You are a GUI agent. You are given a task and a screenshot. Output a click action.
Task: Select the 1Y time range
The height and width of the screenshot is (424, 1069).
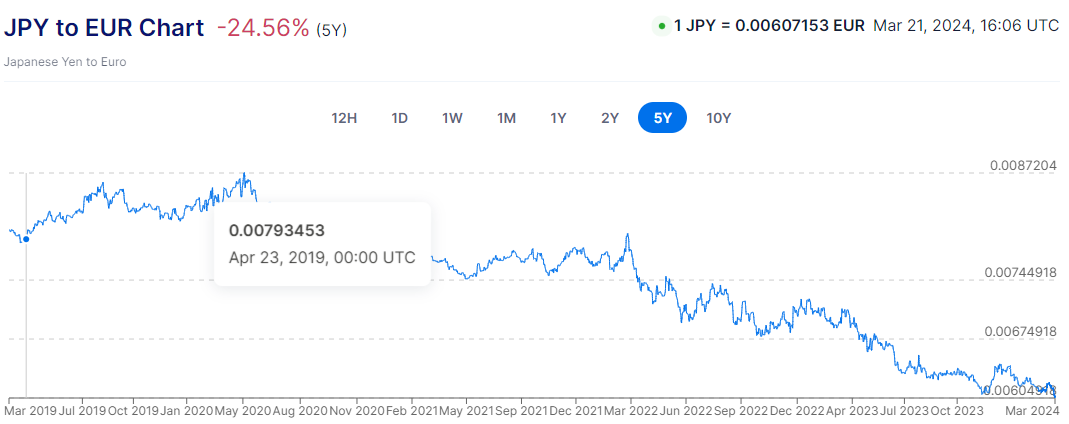click(x=558, y=118)
